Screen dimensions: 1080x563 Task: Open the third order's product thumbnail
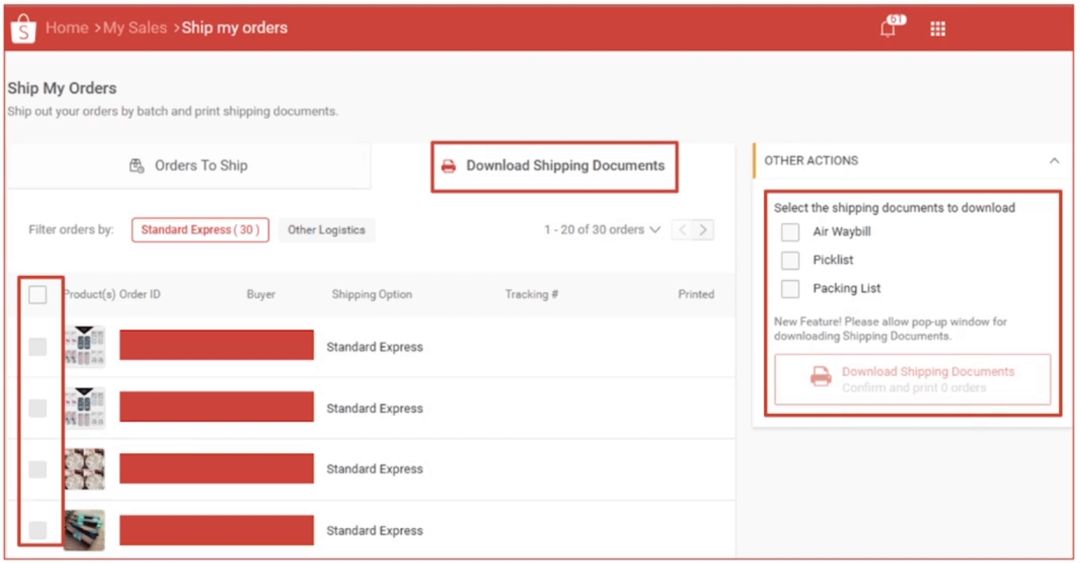pos(84,469)
